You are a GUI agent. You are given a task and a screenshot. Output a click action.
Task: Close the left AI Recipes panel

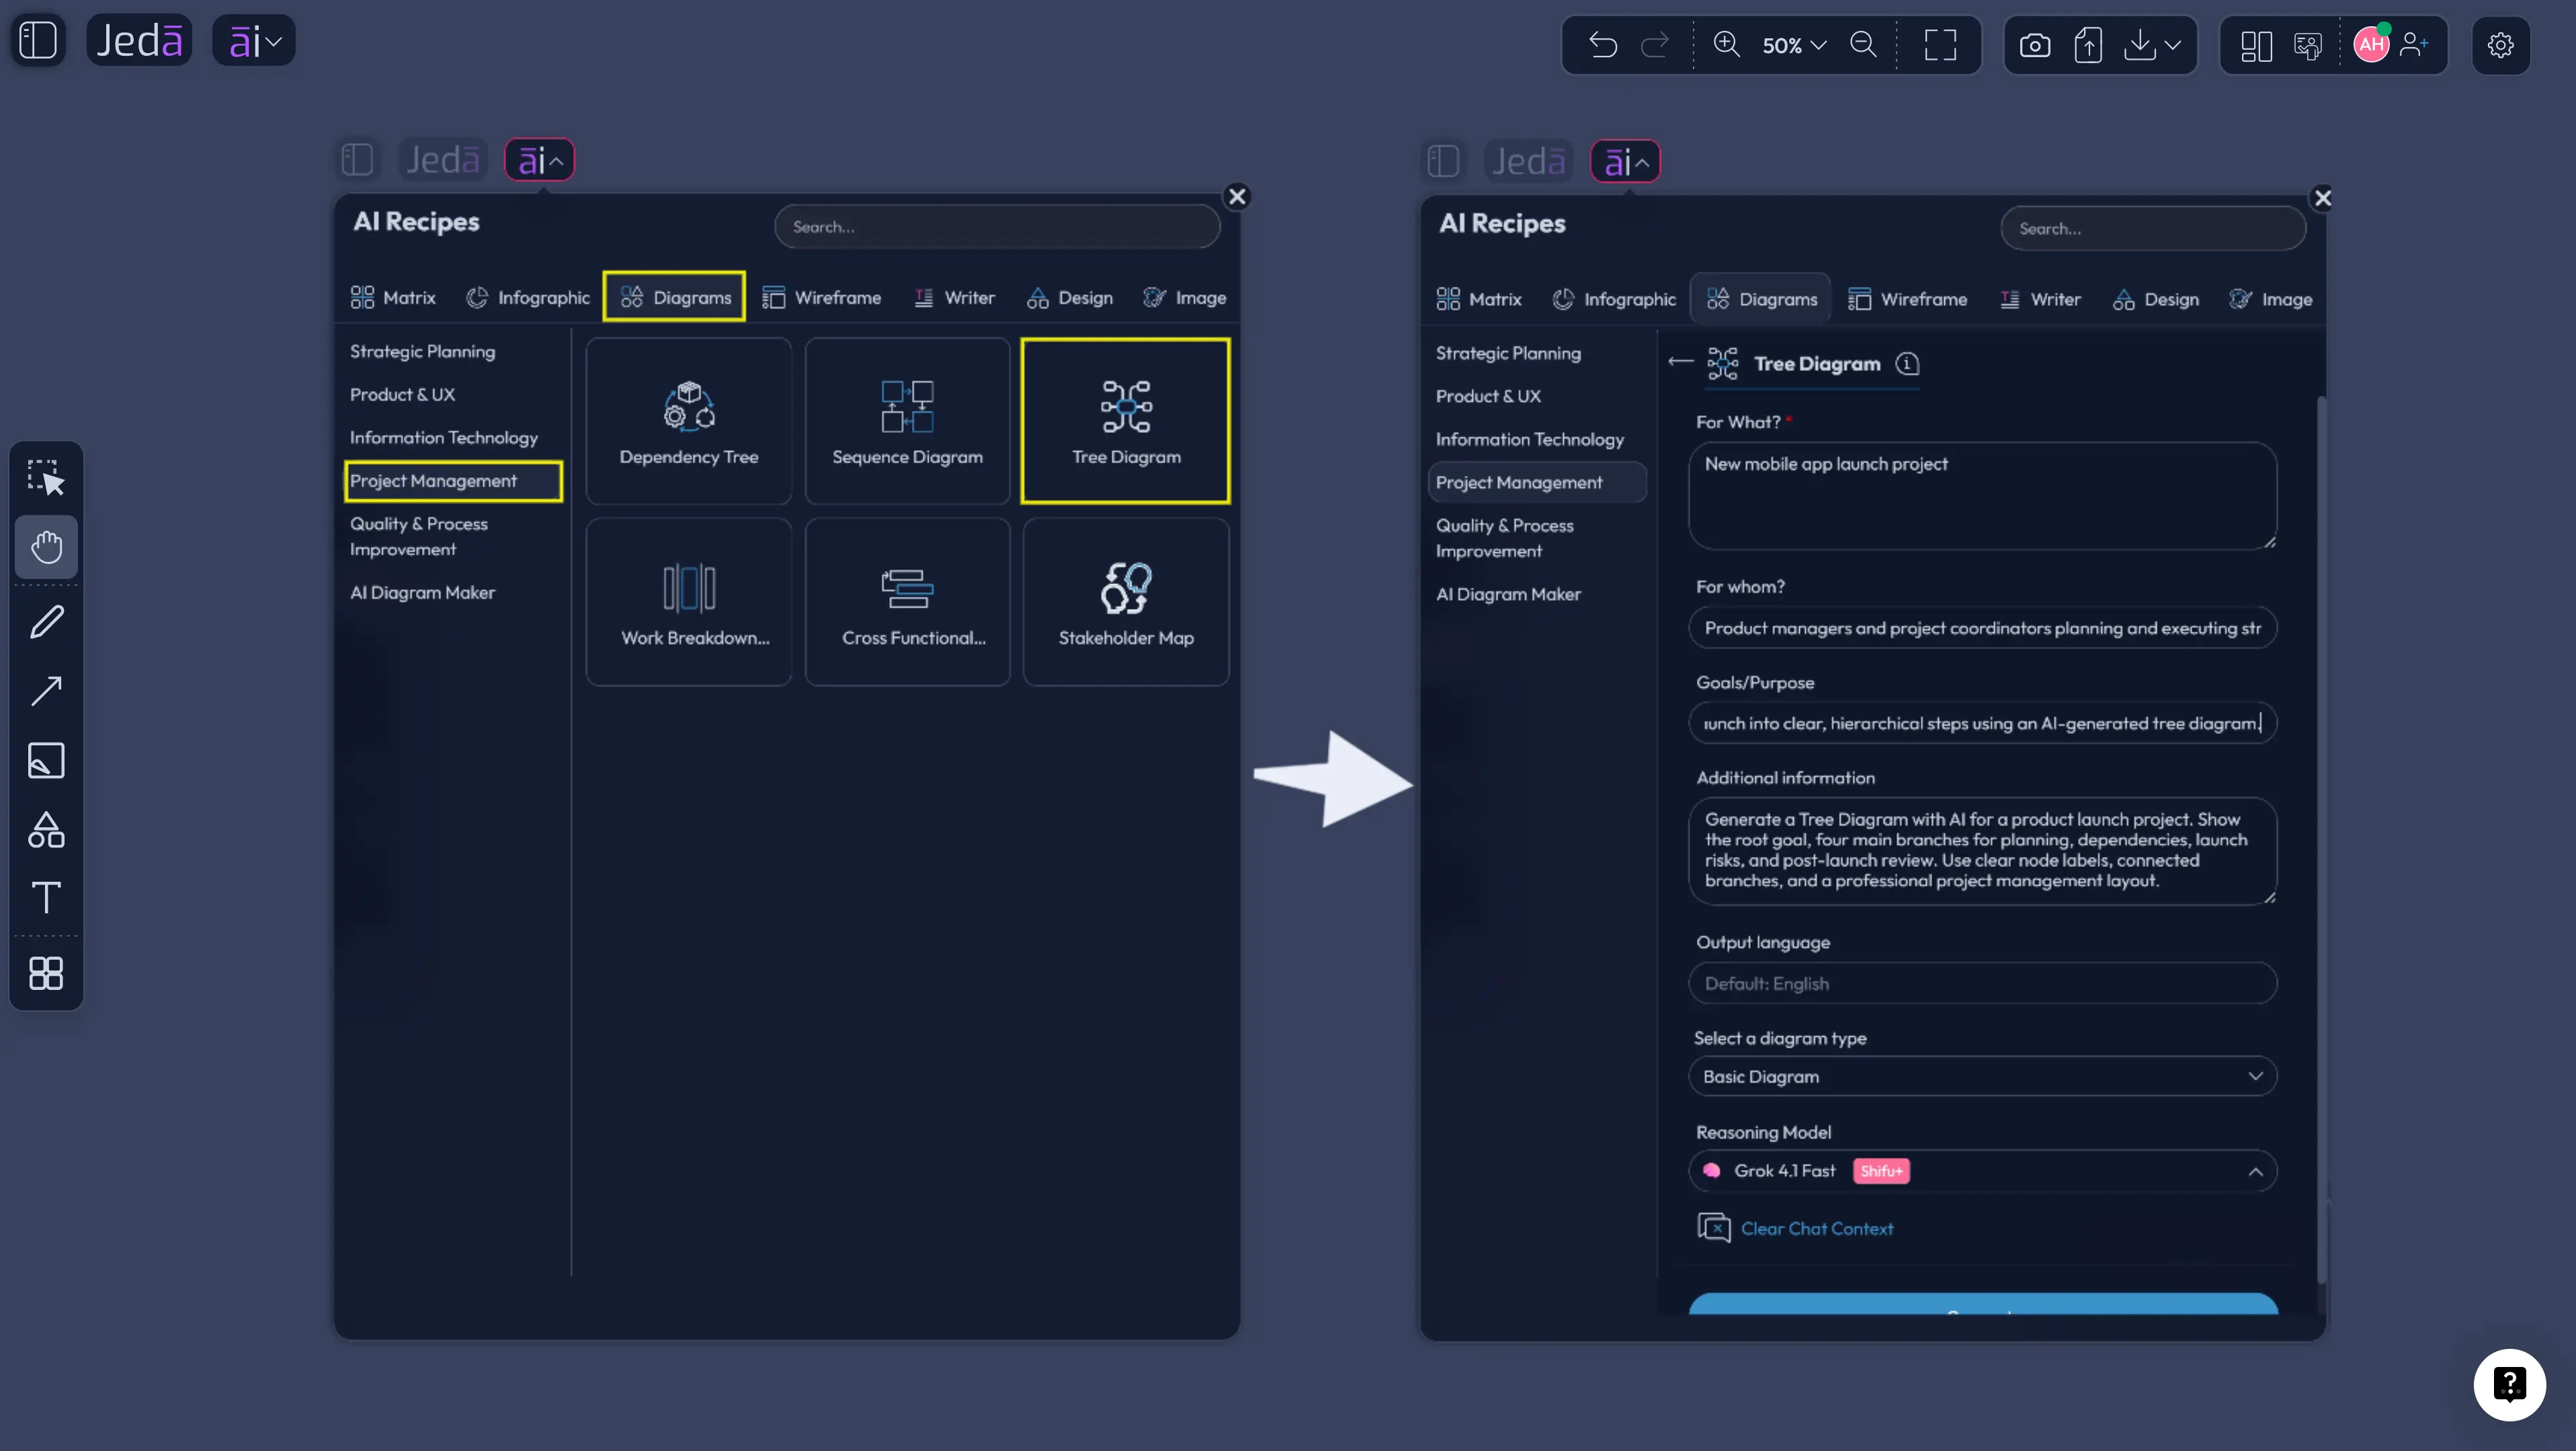click(x=1237, y=196)
